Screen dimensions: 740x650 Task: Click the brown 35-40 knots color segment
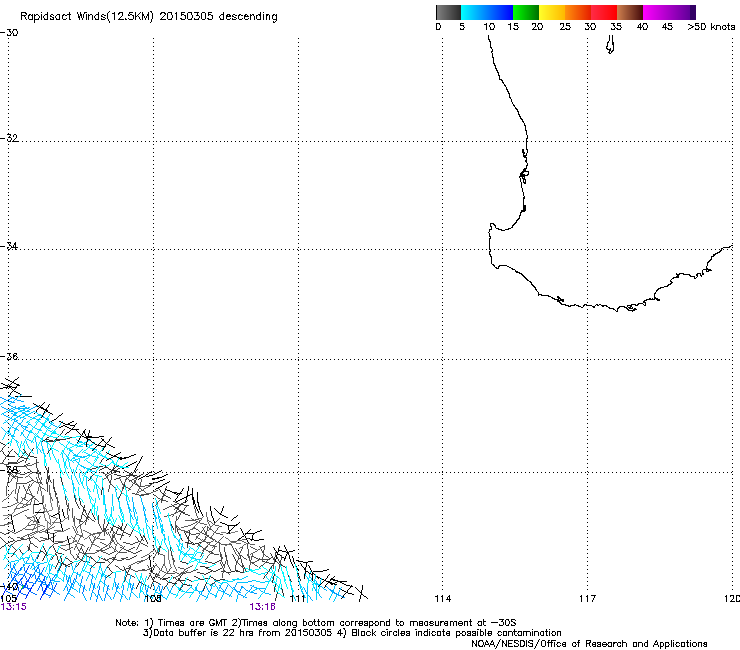tap(630, 12)
